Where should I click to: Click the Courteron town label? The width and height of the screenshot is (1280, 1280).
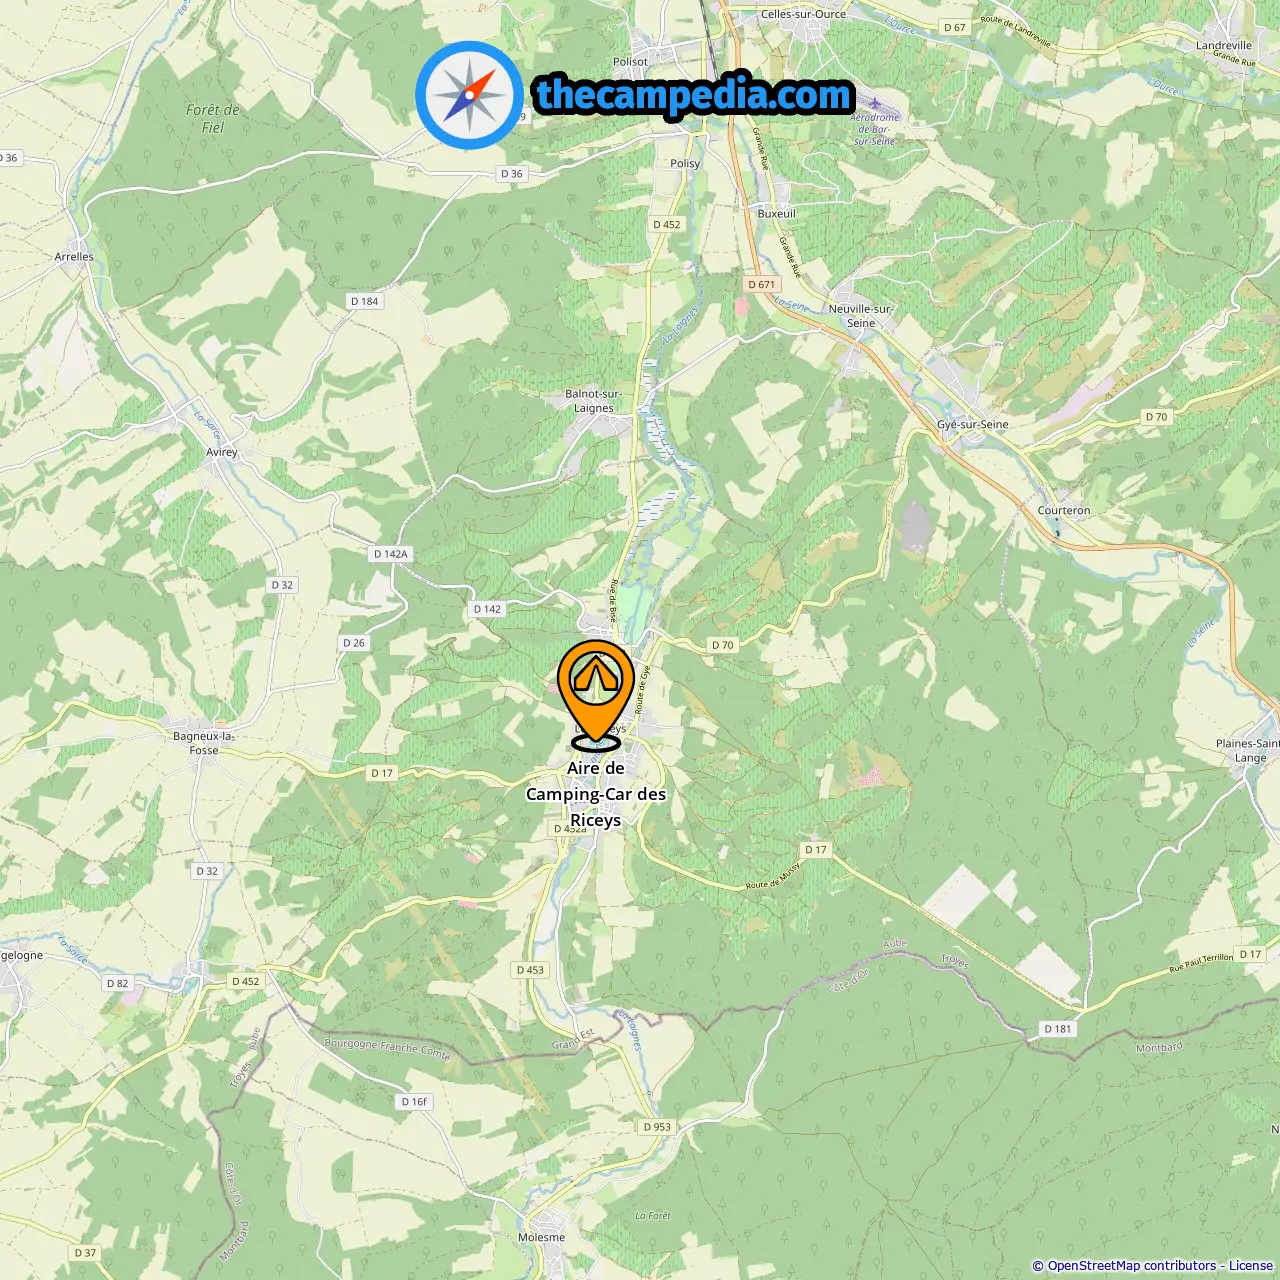coord(1064,510)
